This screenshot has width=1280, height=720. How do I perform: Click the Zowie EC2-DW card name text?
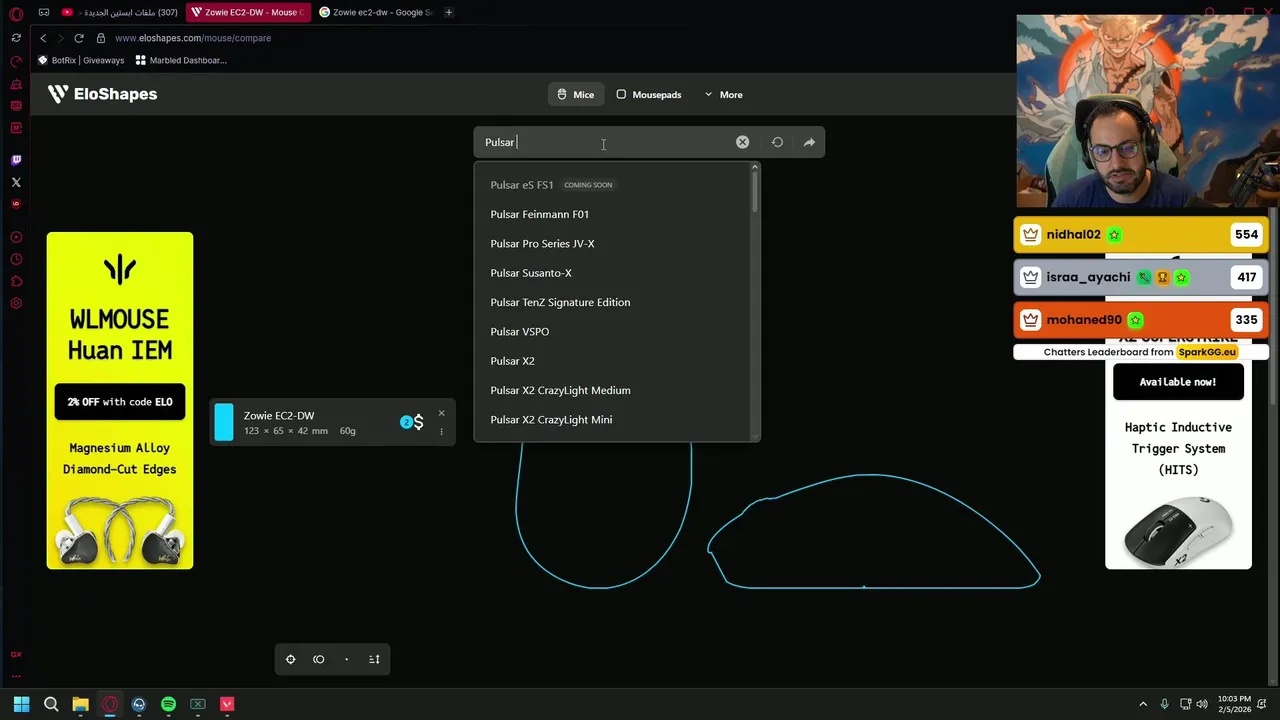point(279,415)
